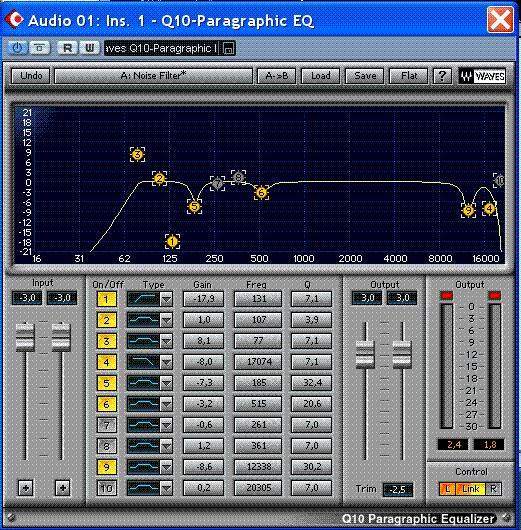
Task: Select grey band 7 marker on graph
Action: click(x=217, y=184)
